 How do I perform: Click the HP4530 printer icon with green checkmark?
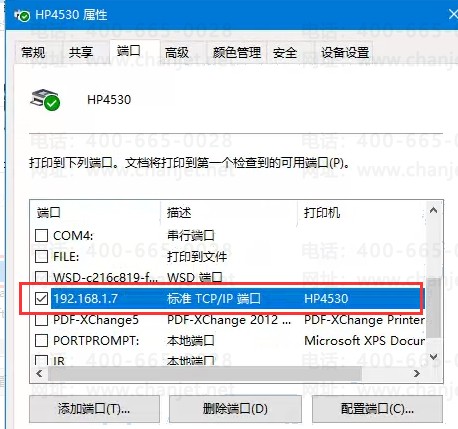click(45, 99)
